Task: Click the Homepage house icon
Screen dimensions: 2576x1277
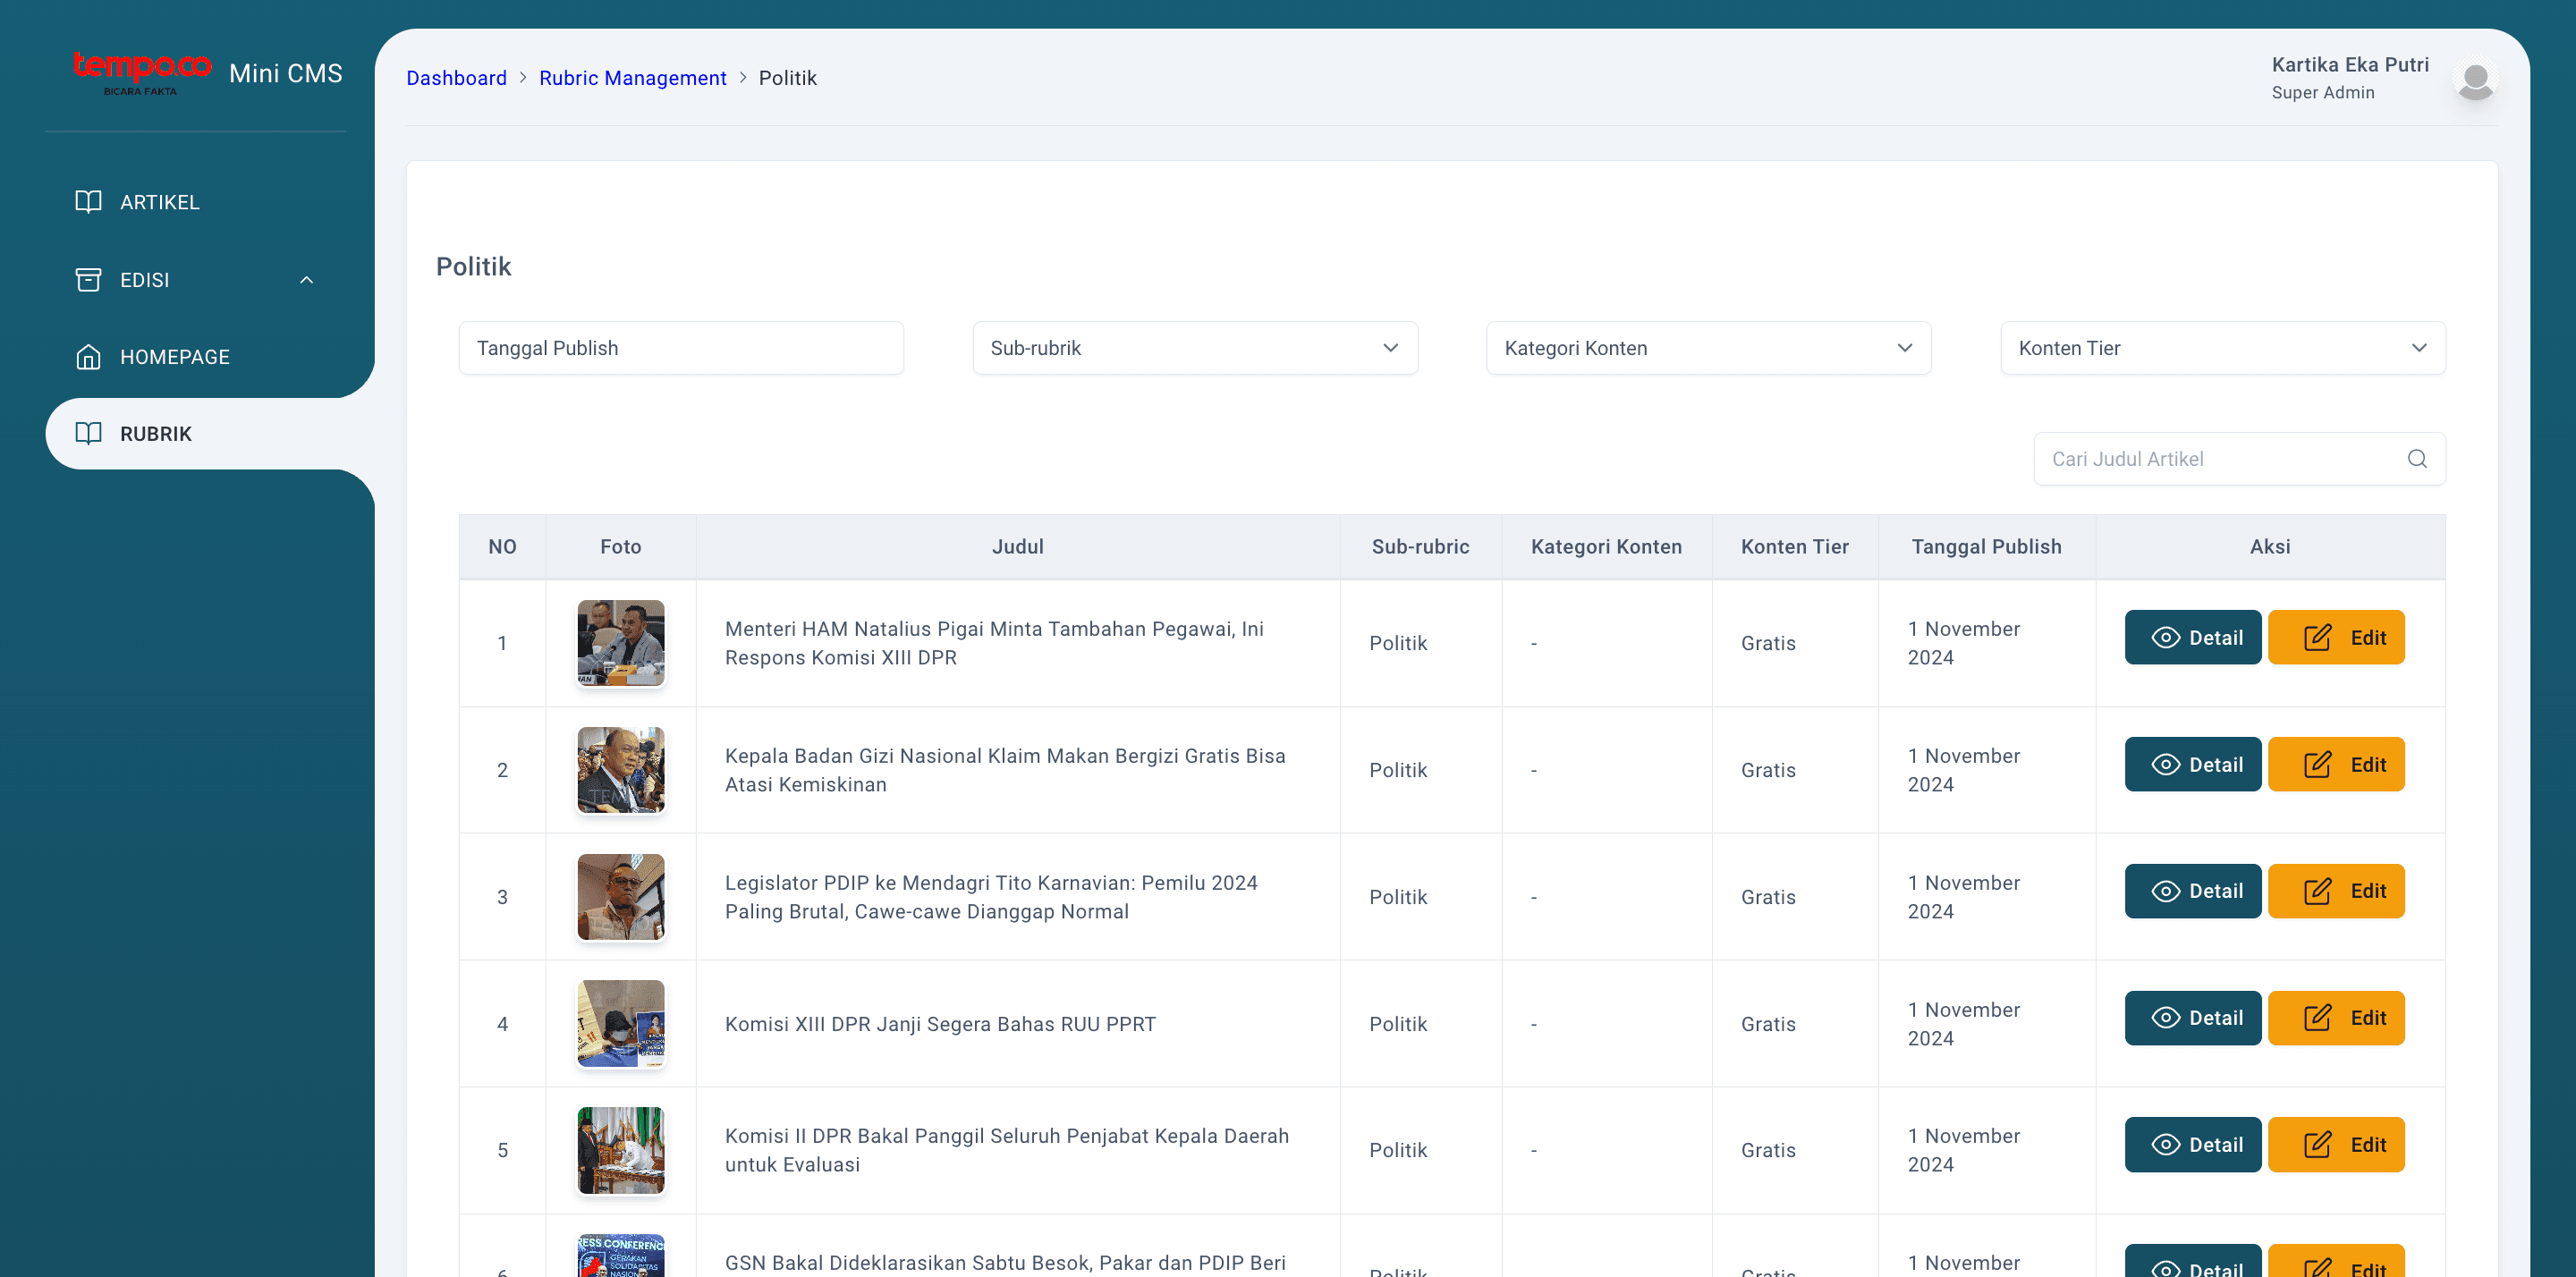Action: point(88,356)
